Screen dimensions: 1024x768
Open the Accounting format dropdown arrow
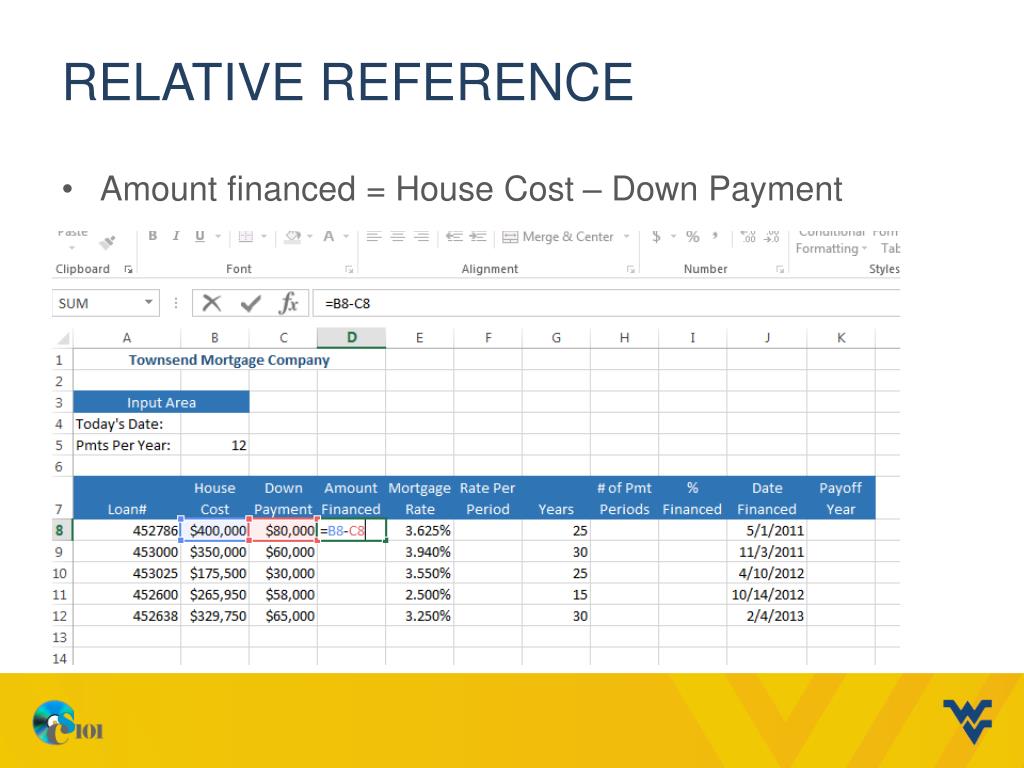[673, 236]
